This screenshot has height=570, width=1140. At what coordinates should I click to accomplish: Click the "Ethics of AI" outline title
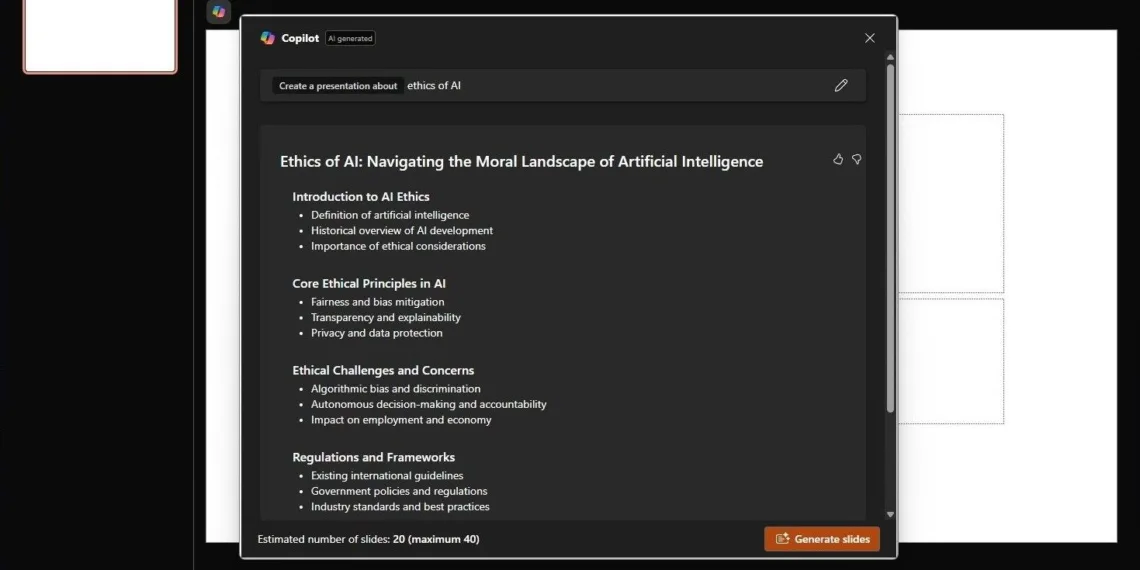521,161
